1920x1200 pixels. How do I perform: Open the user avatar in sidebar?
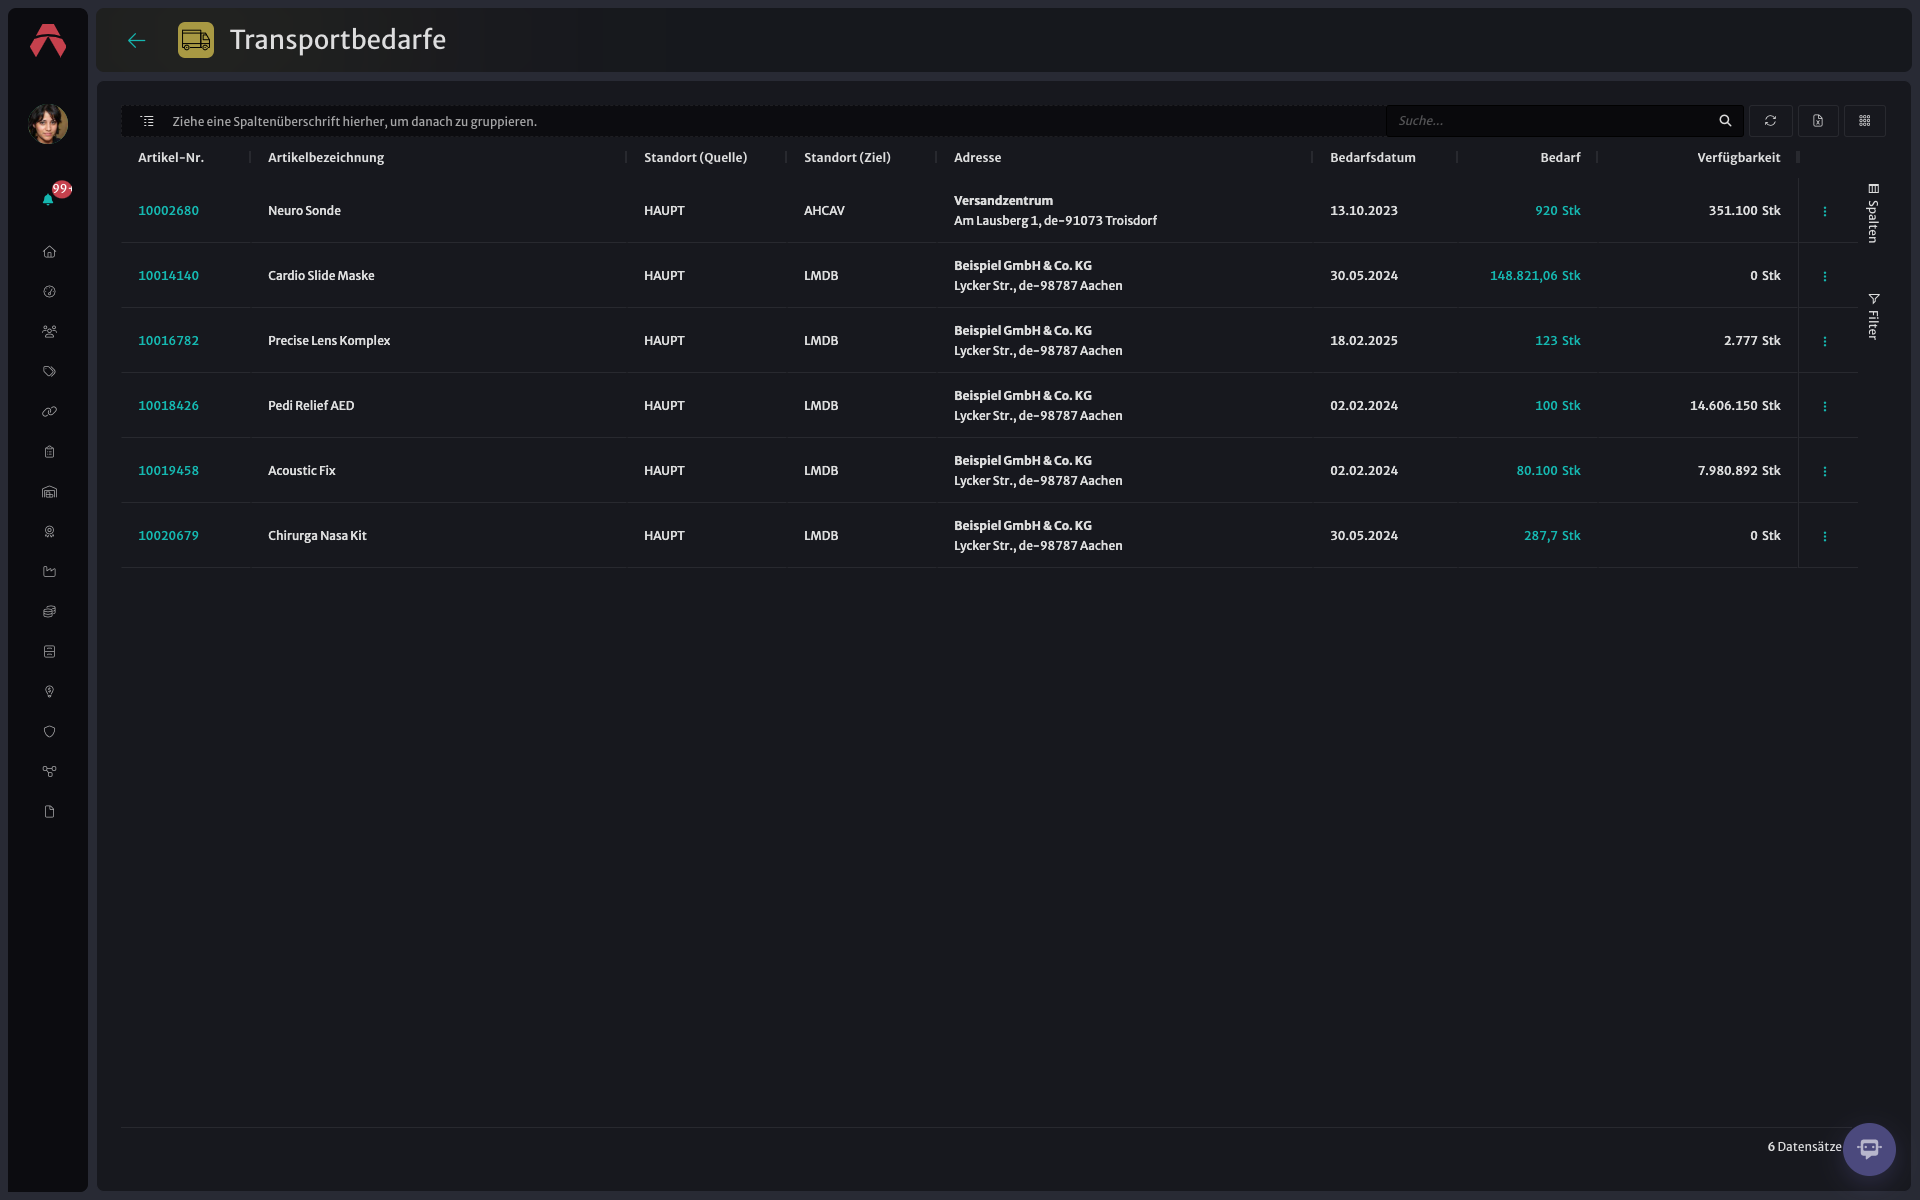tap(48, 124)
